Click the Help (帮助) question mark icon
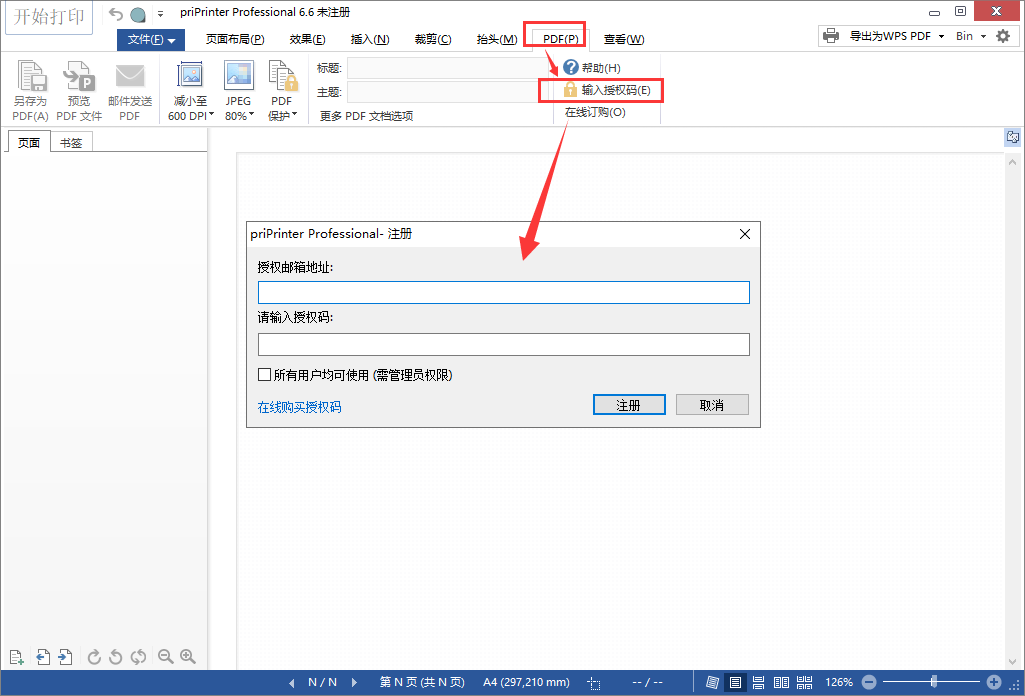1025x696 pixels. [571, 67]
